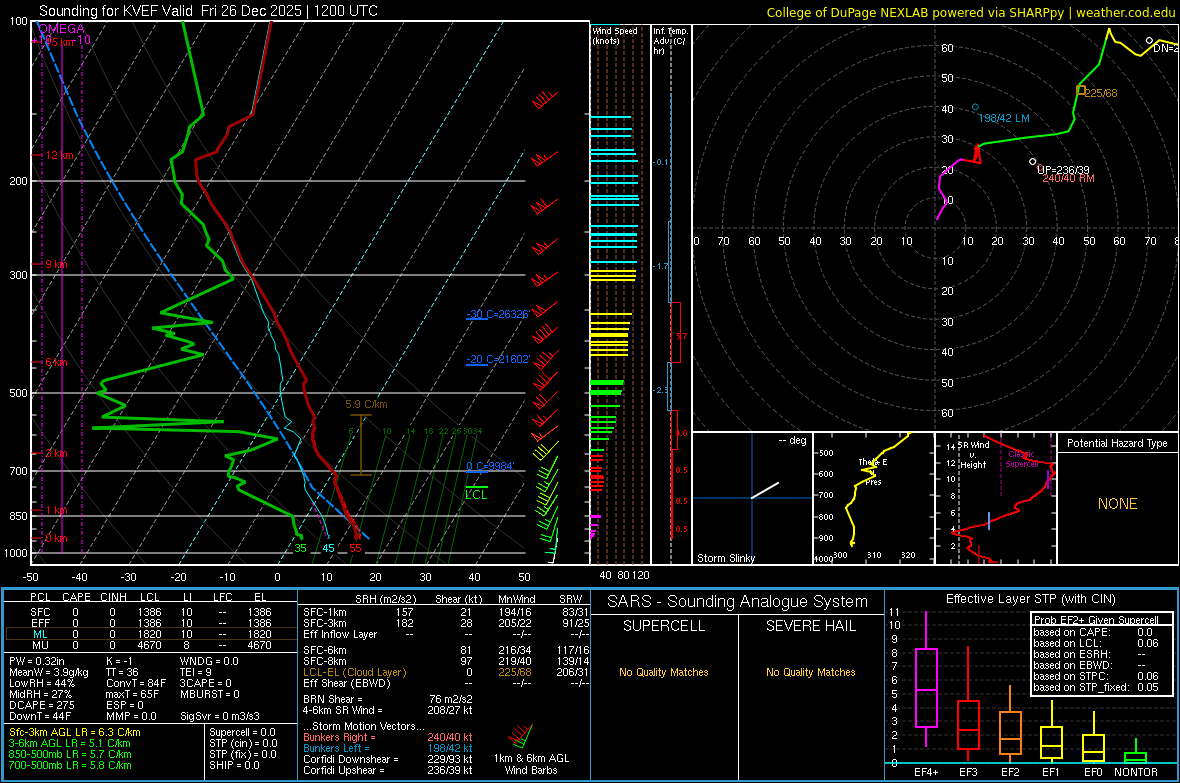Select the -30 C=26326' level label
The height and width of the screenshot is (783, 1180).
click(497, 314)
